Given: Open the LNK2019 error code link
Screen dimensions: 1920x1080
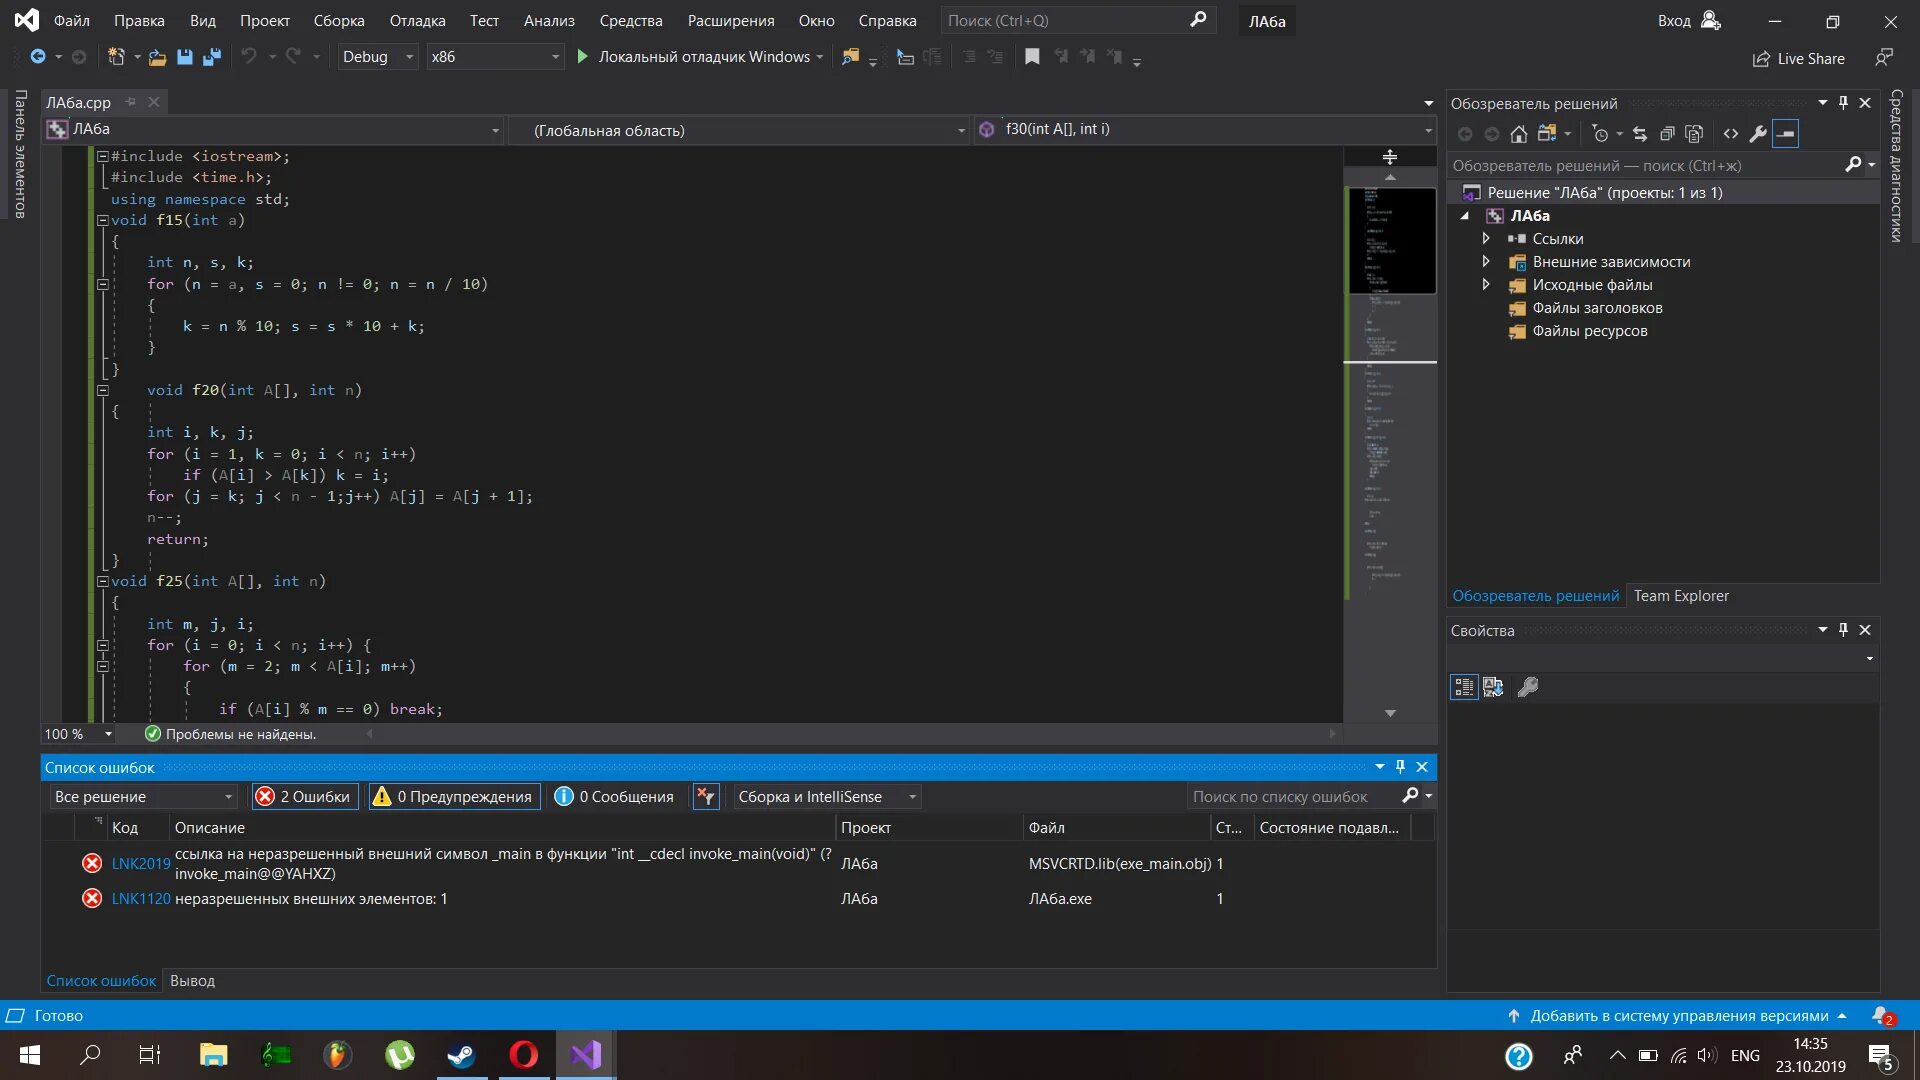Looking at the screenshot, I should pos(141,864).
